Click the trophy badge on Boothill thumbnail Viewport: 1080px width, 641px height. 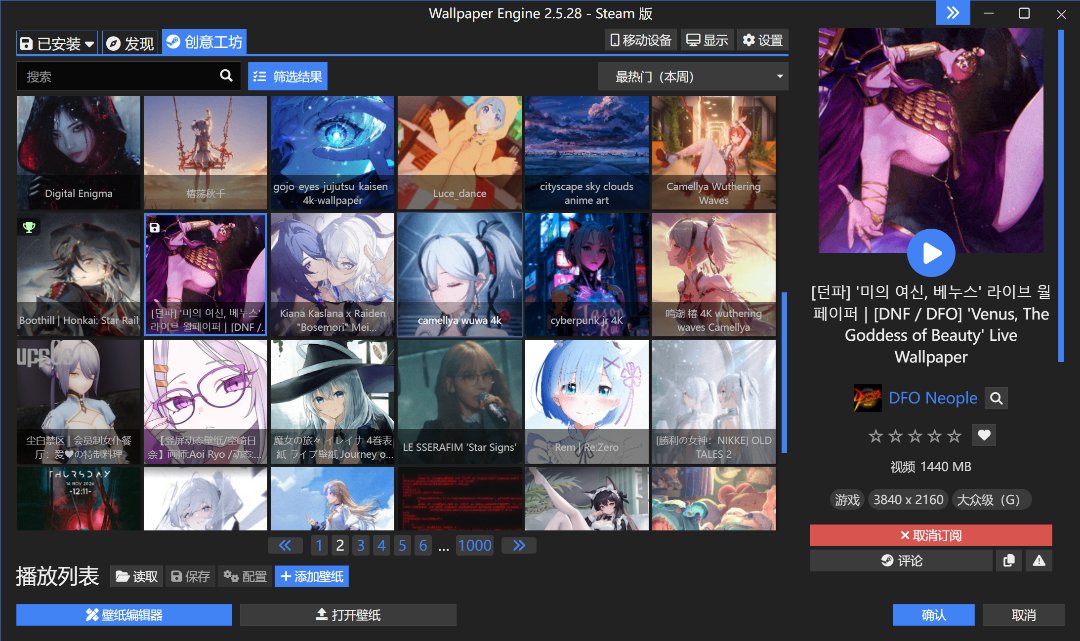29,227
